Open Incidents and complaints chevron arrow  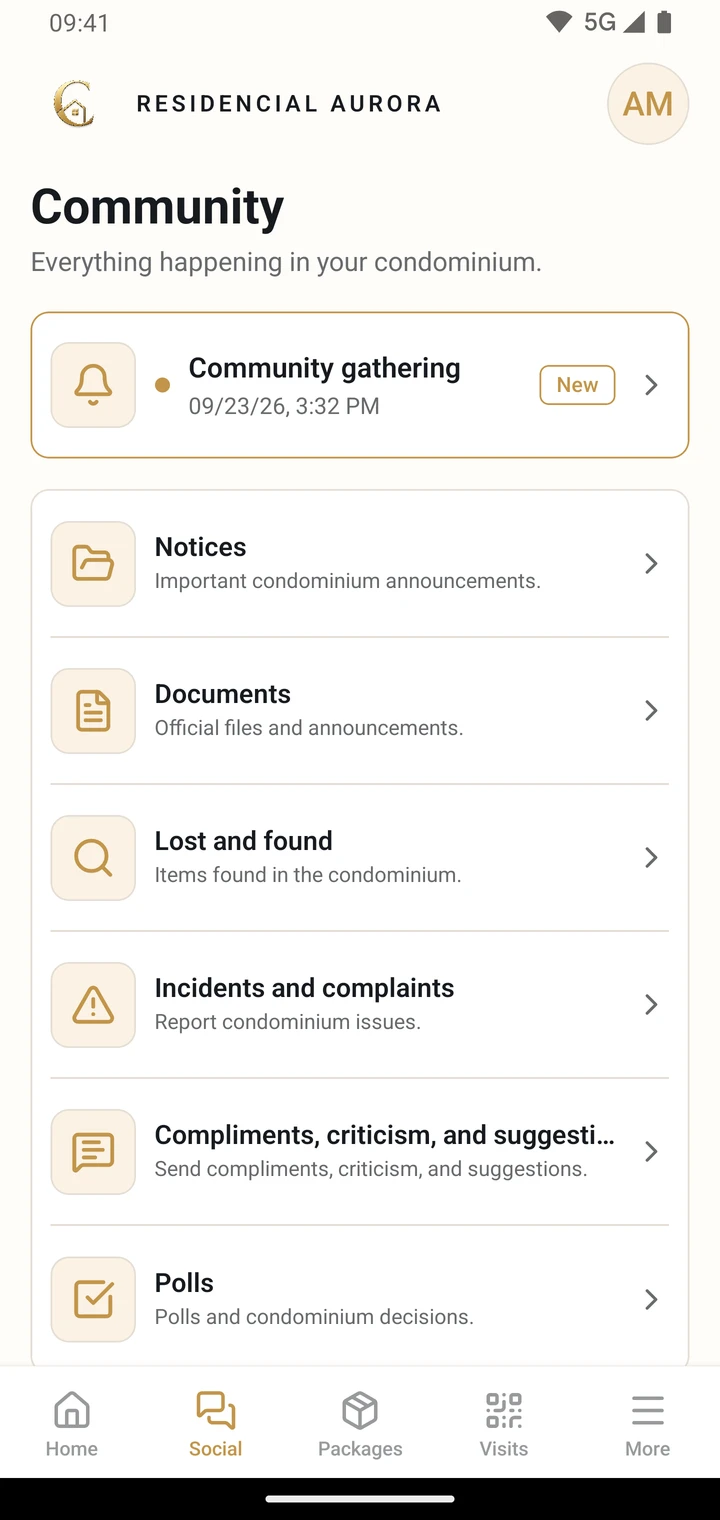(x=651, y=1005)
